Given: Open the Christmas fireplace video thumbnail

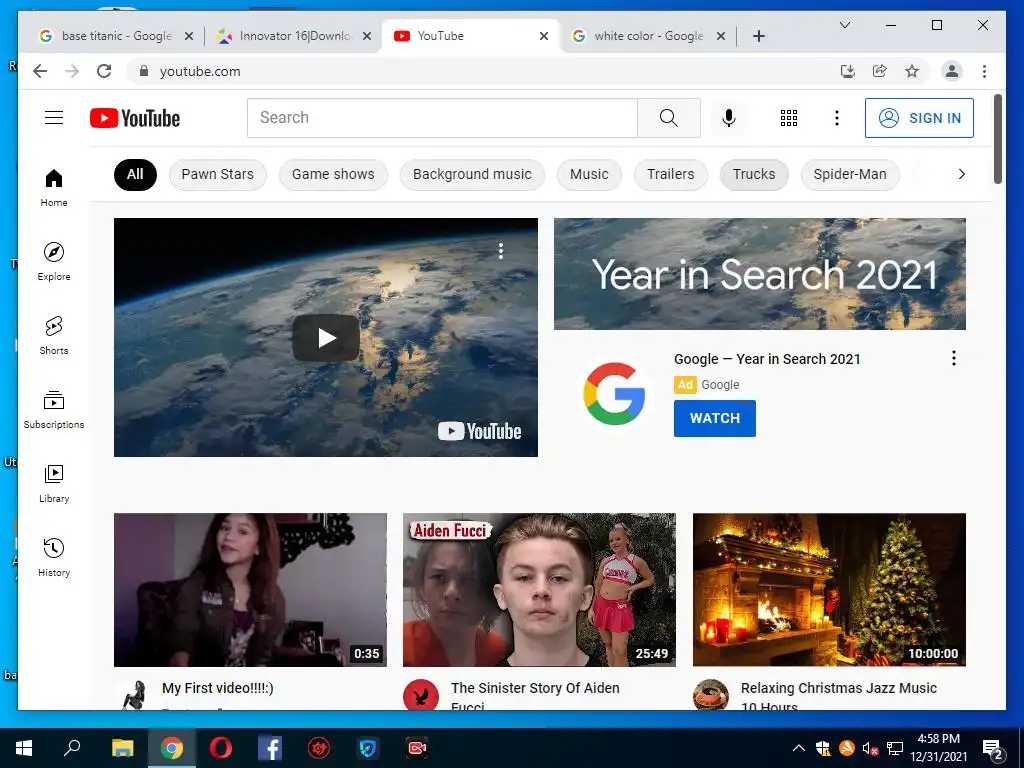Looking at the screenshot, I should [829, 590].
